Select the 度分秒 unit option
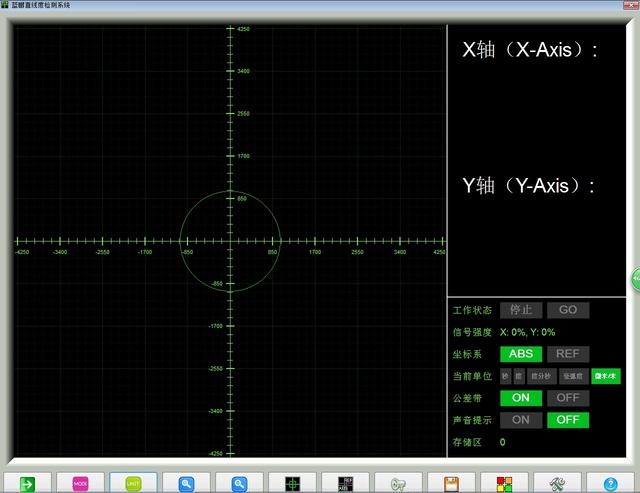Image resolution: width=640 pixels, height=493 pixels. [x=542, y=376]
